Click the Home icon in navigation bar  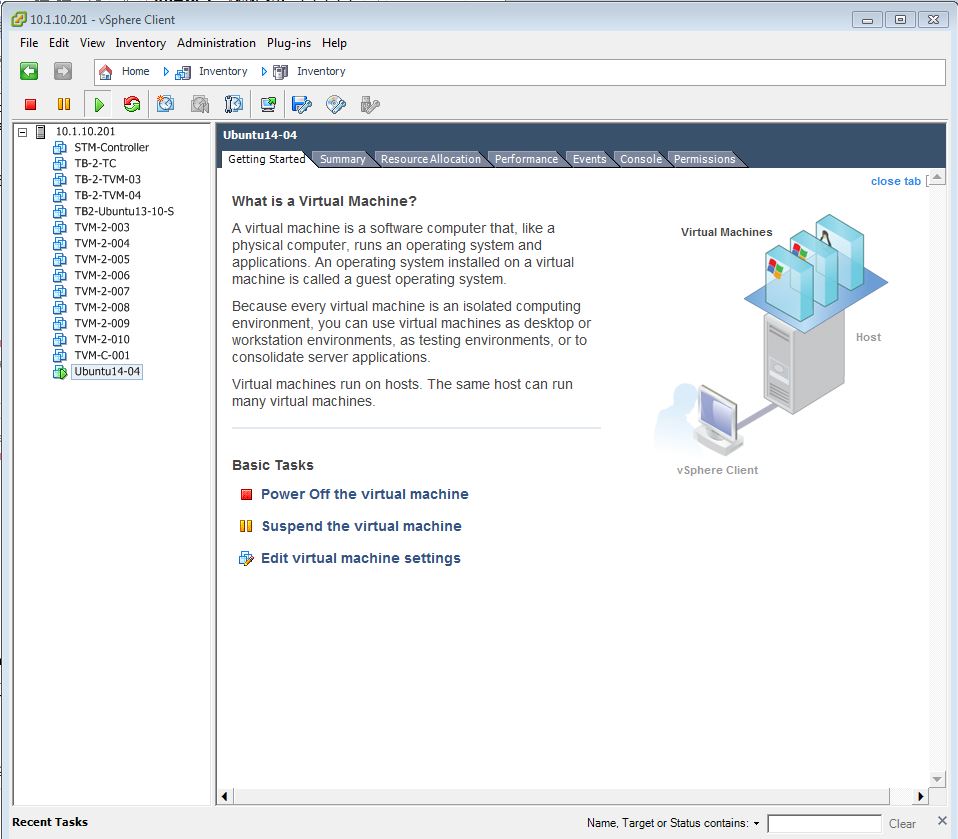(x=105, y=71)
